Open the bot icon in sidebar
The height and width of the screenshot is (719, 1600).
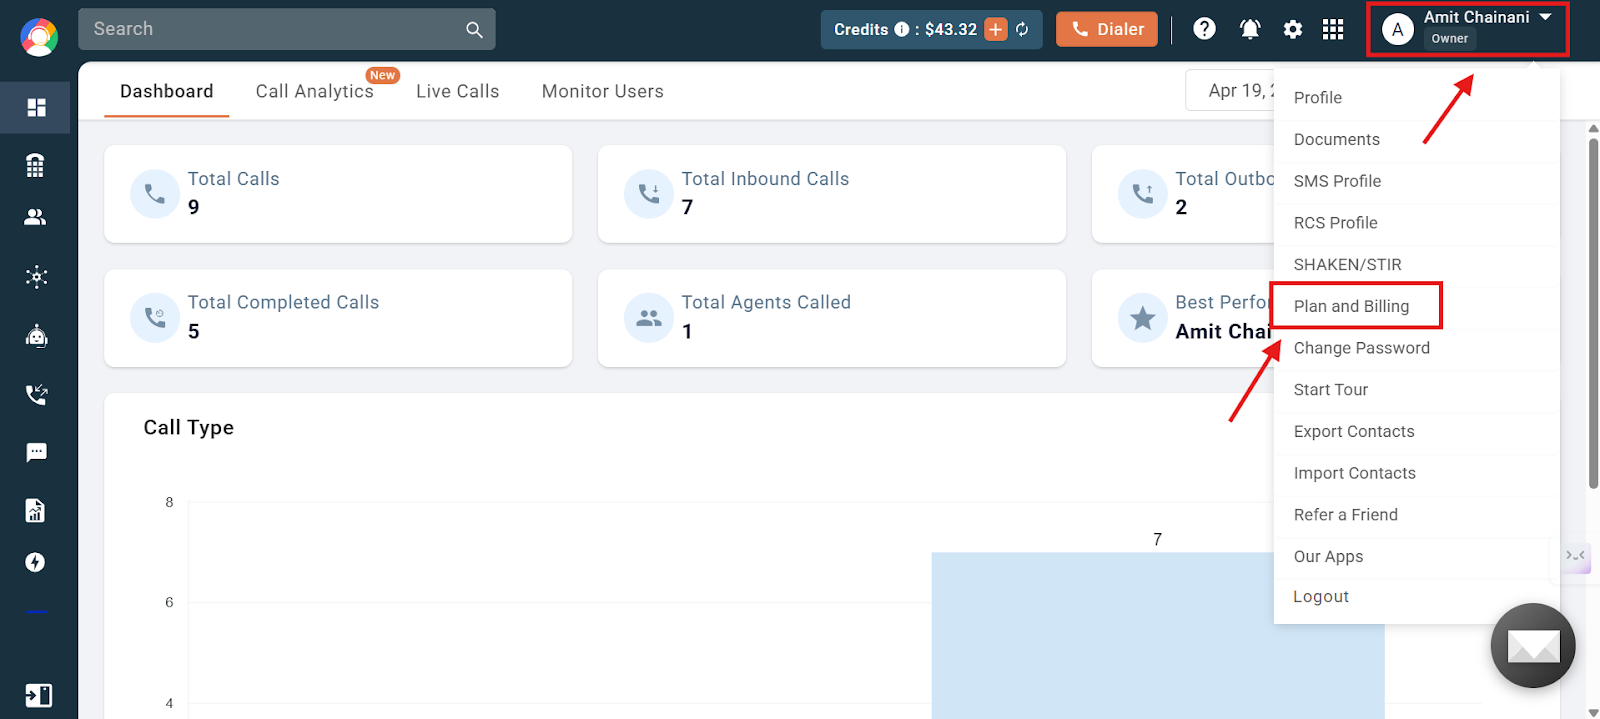point(37,336)
